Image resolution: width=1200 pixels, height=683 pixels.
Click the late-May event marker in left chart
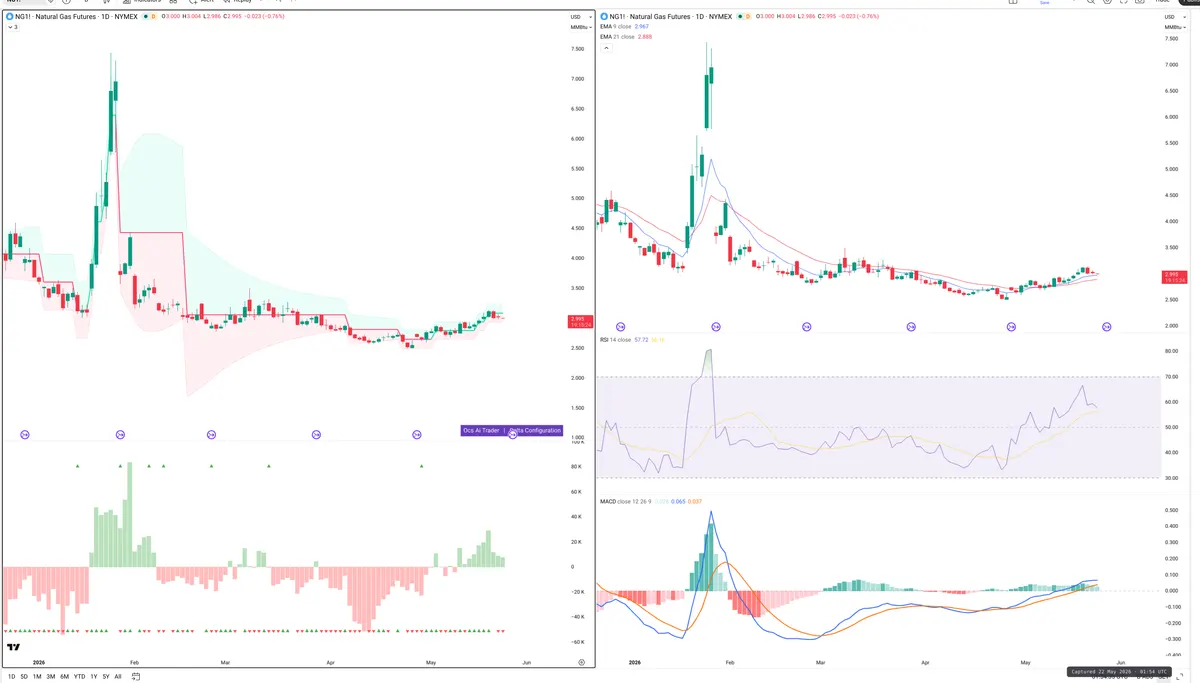pyautogui.click(x=513, y=434)
